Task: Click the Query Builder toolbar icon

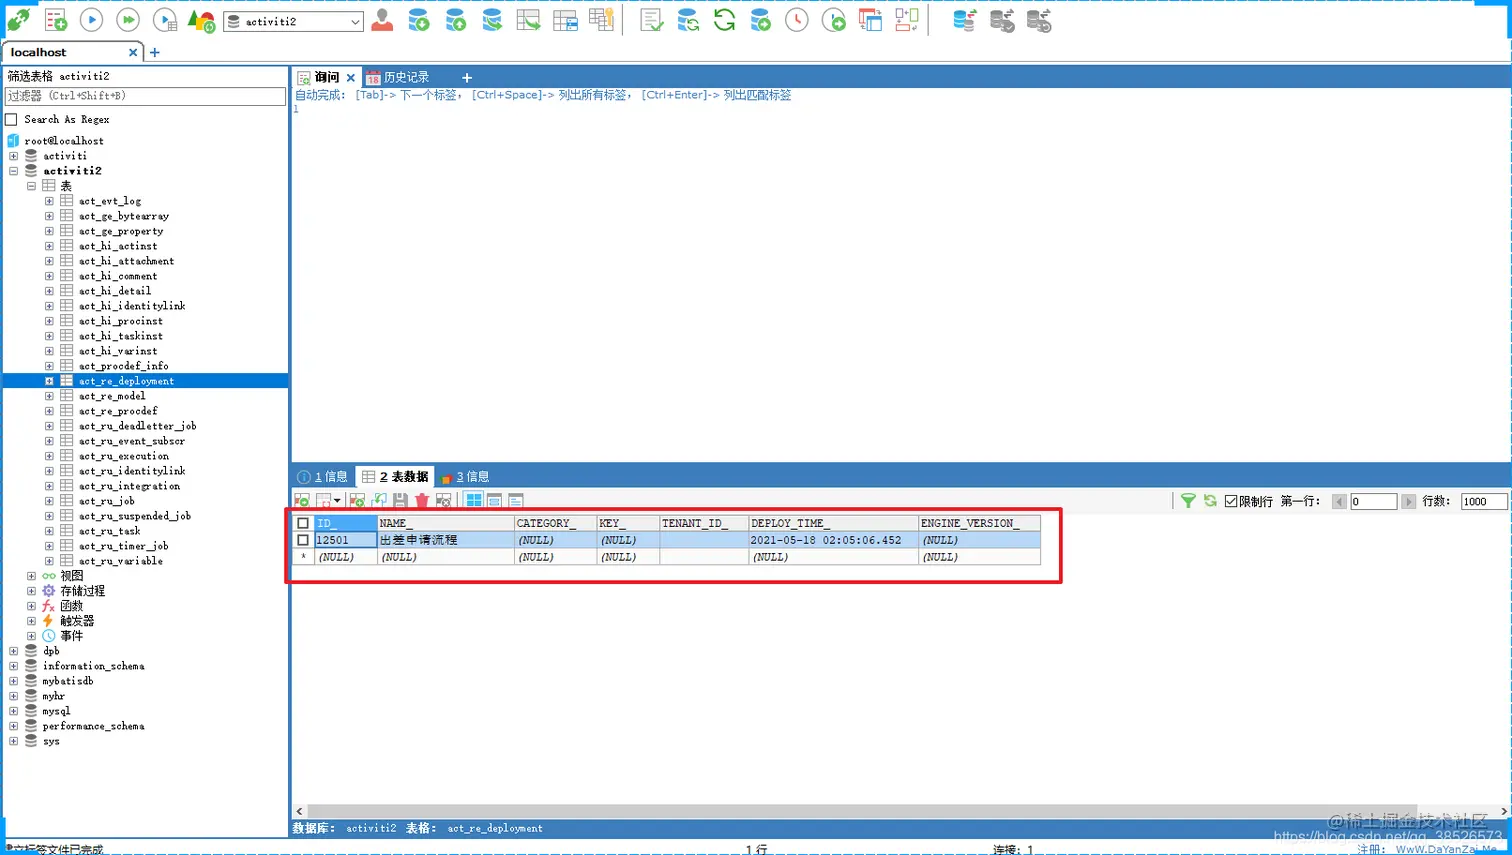Action: (x=870, y=20)
